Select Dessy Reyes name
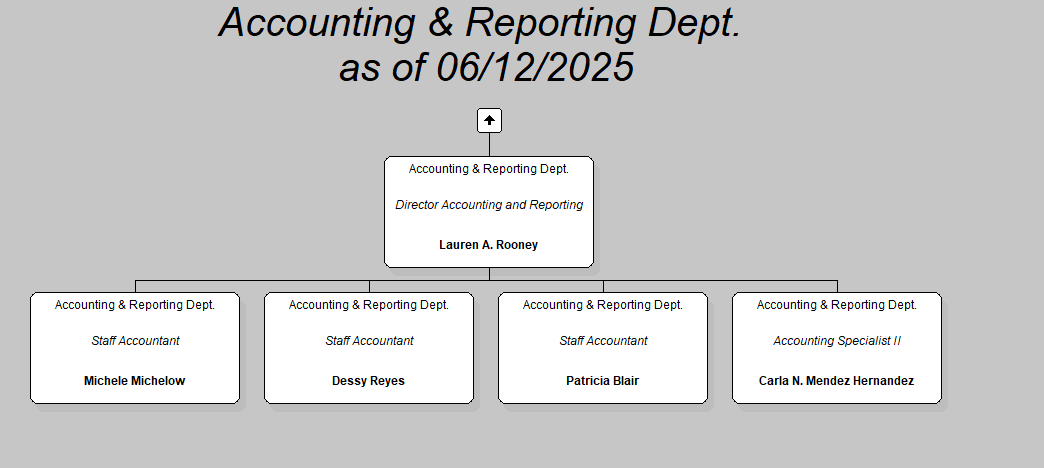Viewport: 1044px width, 468px height. point(368,381)
